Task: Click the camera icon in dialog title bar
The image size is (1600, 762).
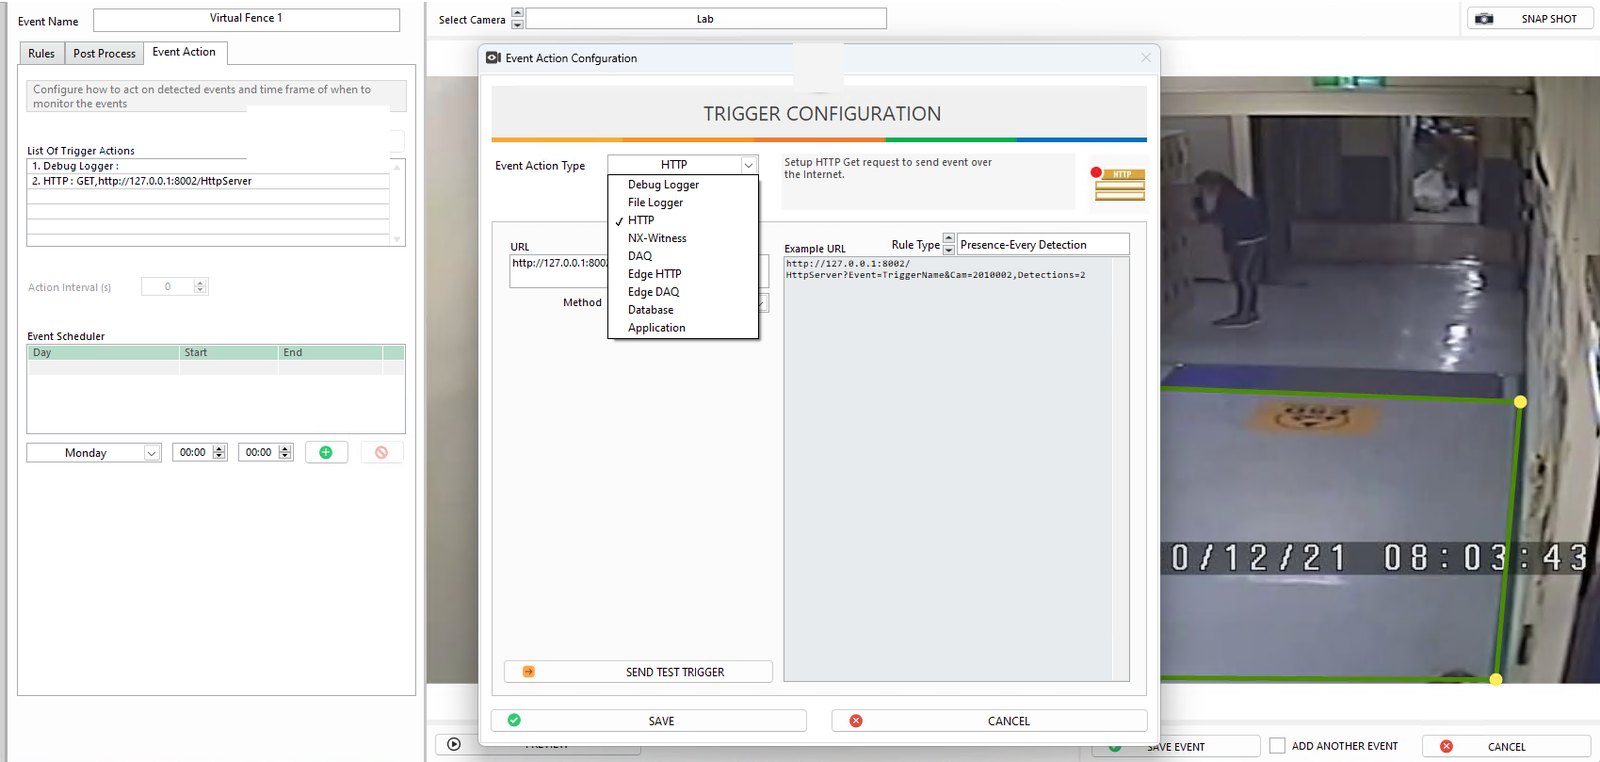Action: click(493, 58)
